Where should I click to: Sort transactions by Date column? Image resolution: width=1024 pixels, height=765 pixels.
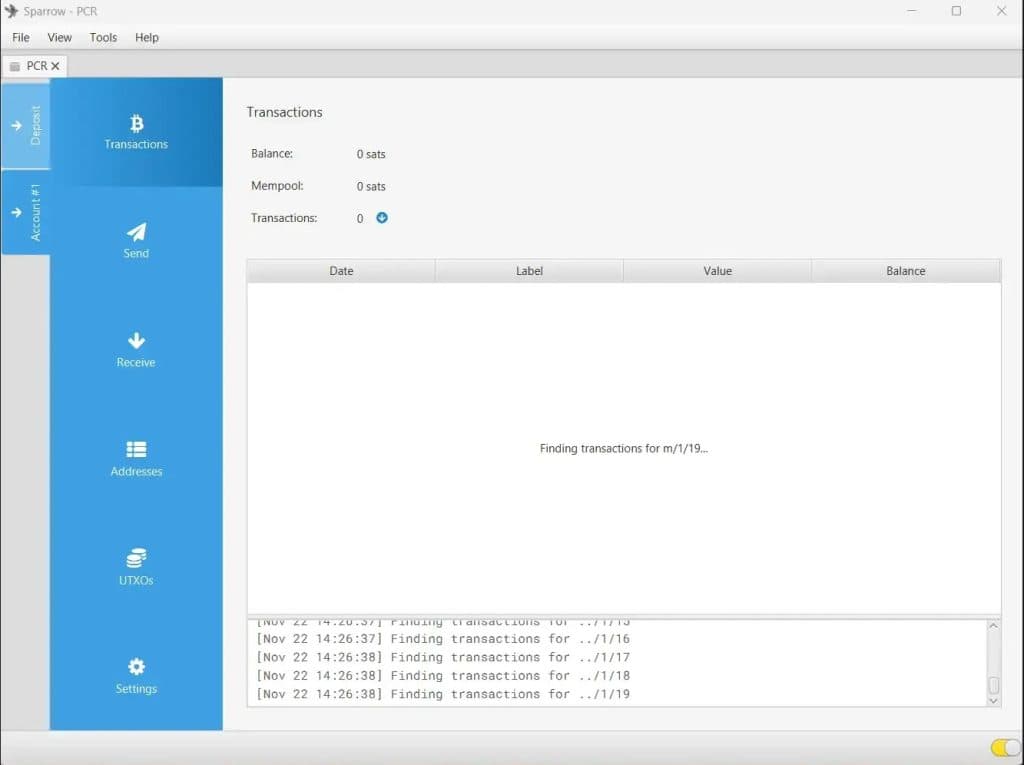point(341,271)
